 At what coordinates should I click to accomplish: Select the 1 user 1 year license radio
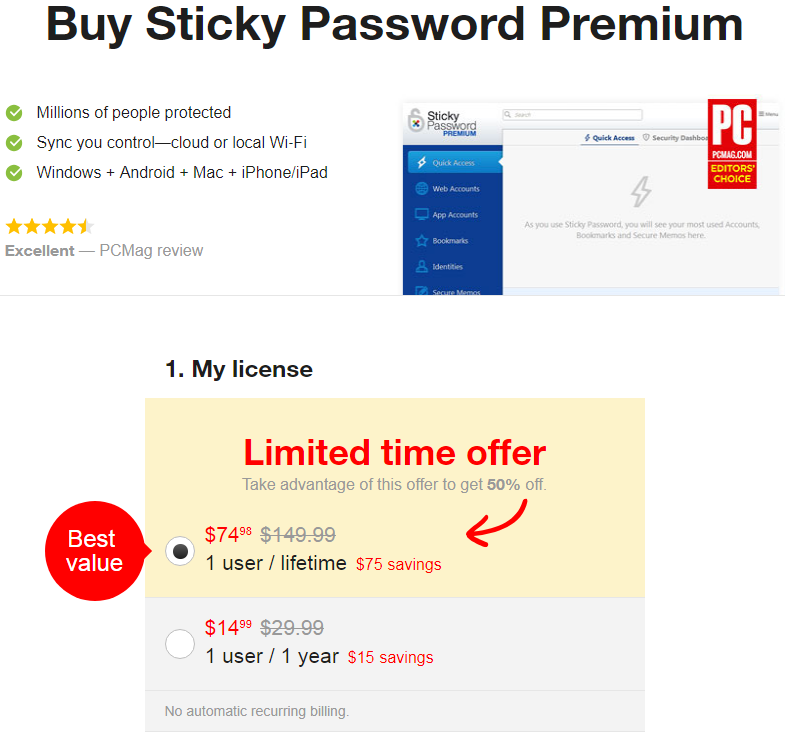point(180,643)
